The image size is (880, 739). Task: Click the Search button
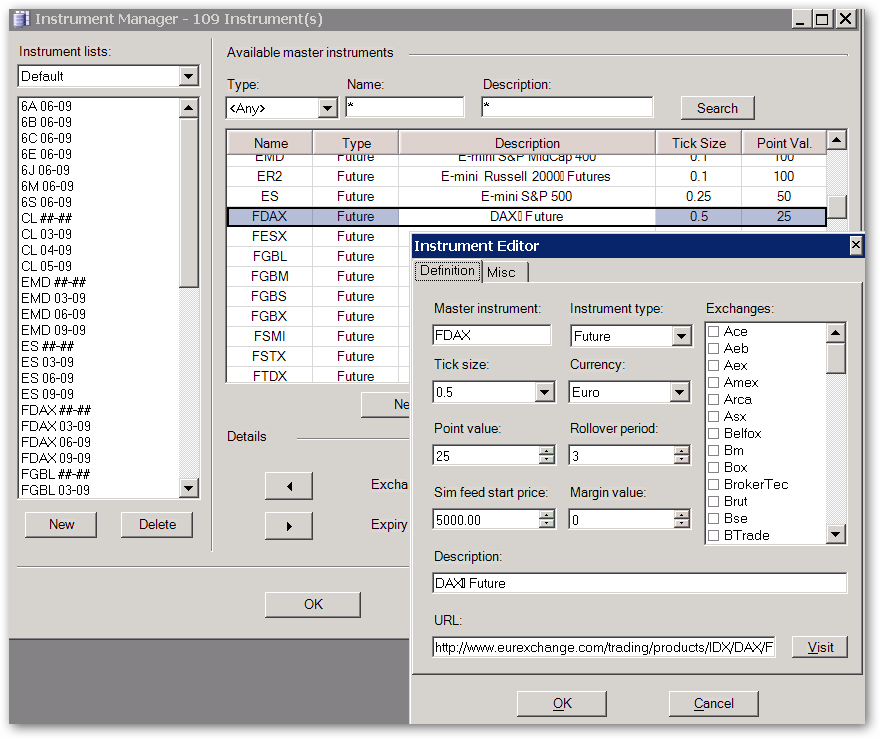[x=717, y=108]
